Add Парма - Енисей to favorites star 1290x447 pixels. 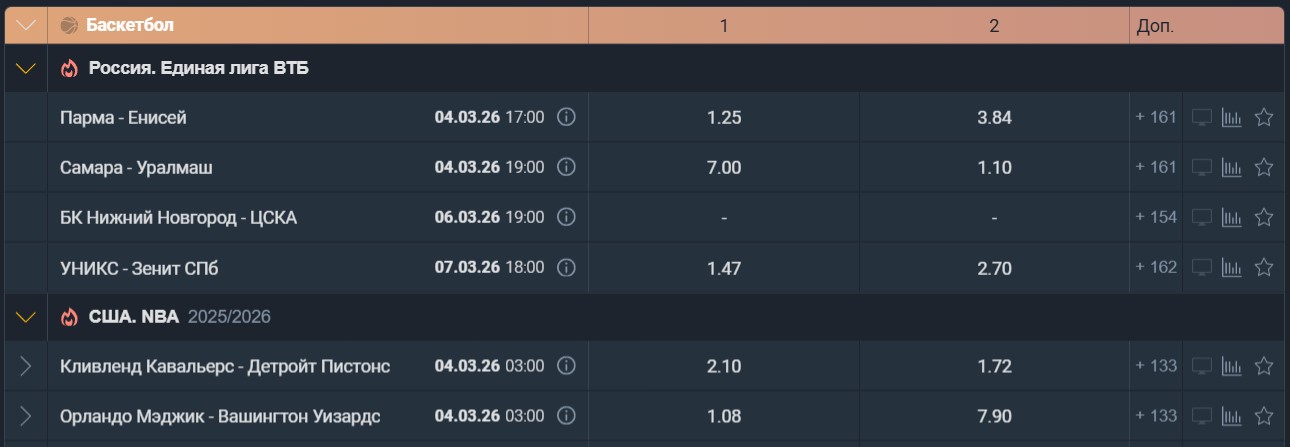1264,117
